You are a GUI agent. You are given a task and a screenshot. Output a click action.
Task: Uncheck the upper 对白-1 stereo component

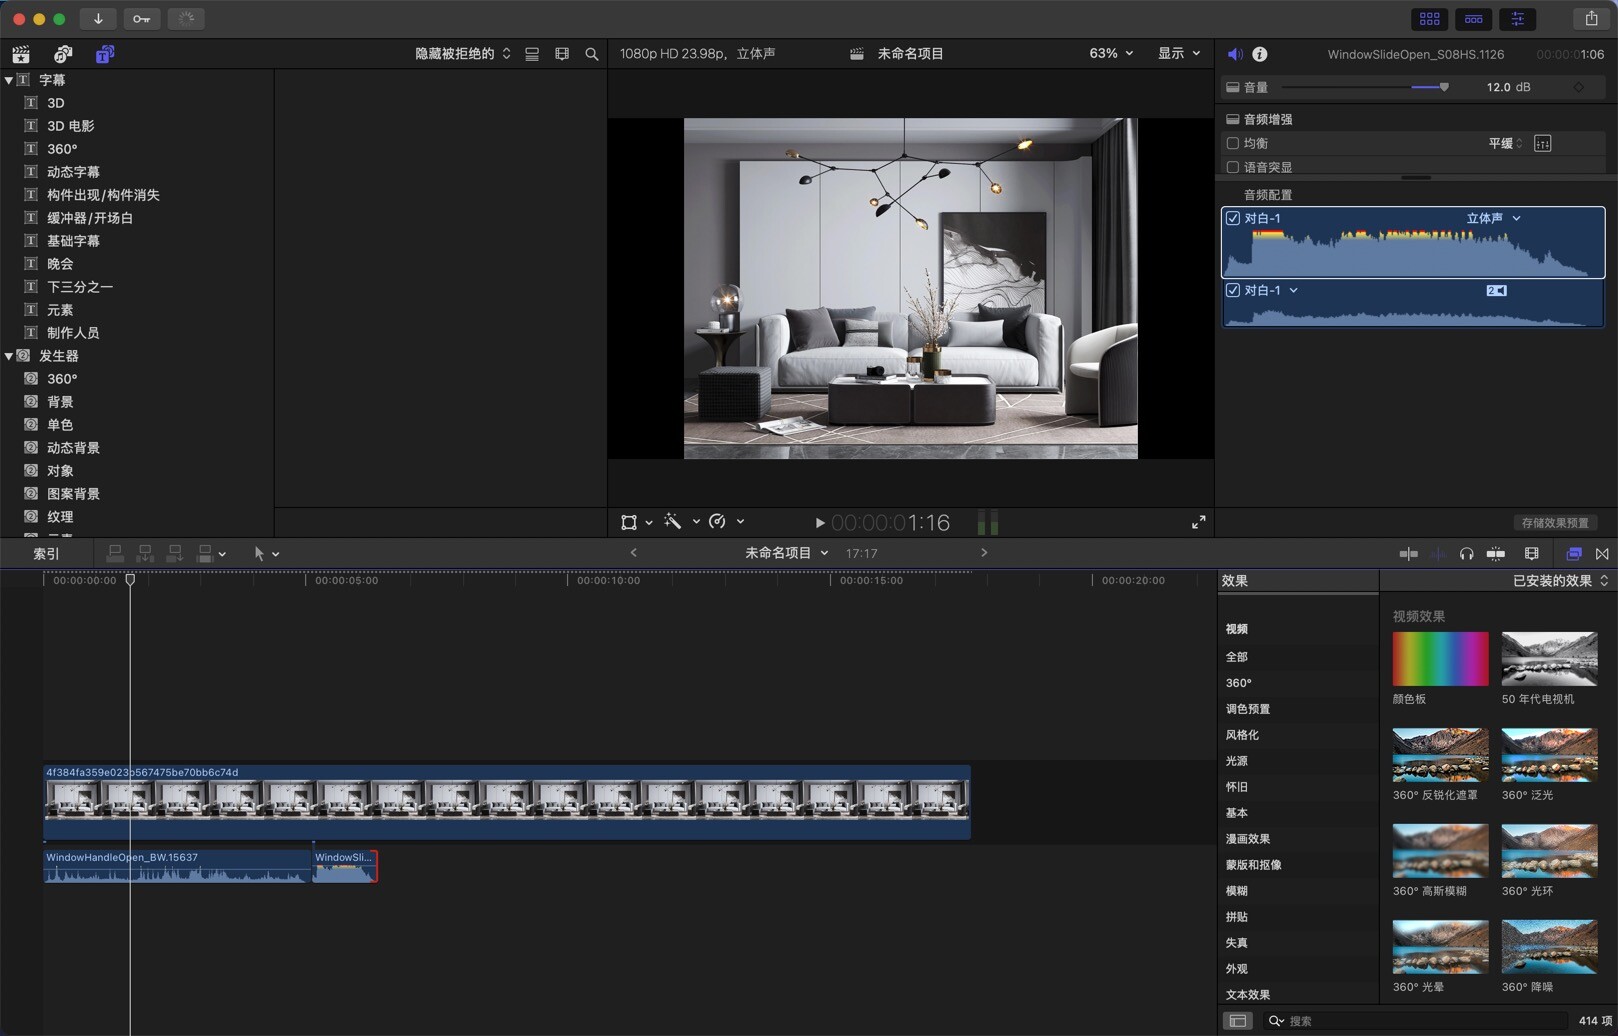tap(1233, 218)
